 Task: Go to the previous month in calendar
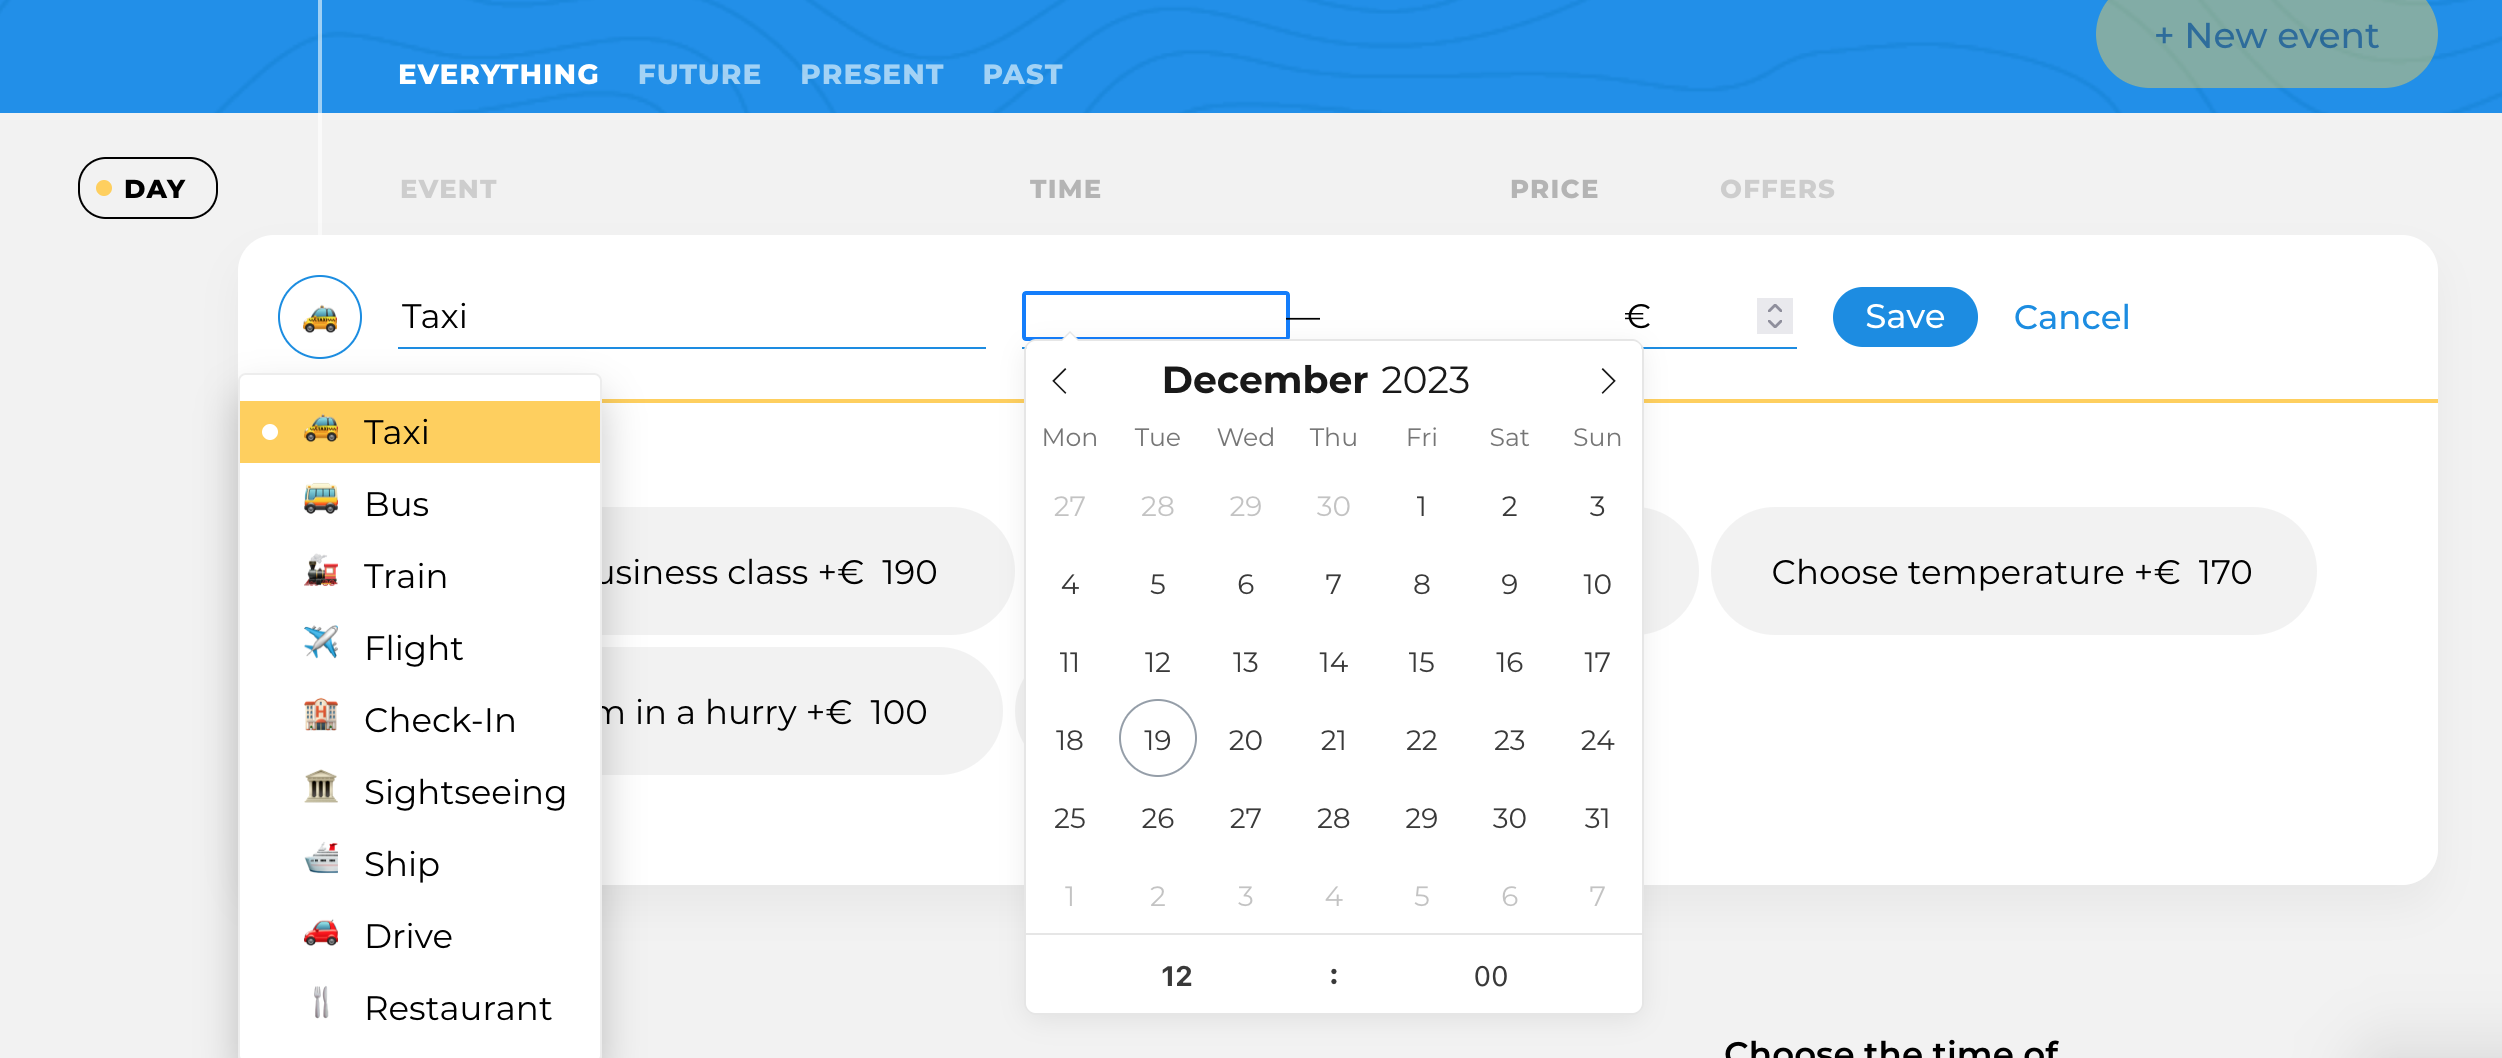point(1060,381)
